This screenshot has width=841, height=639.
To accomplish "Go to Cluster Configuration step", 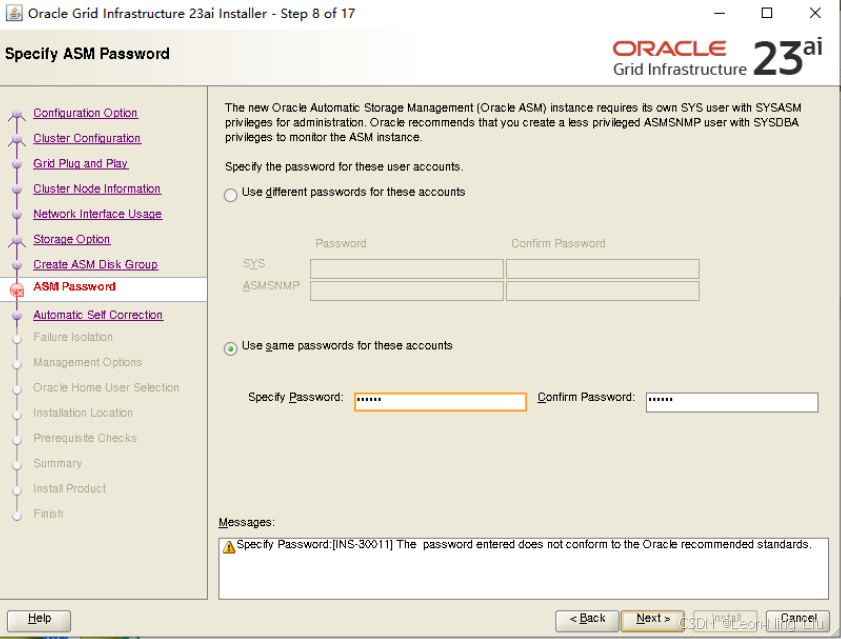I will point(87,138).
